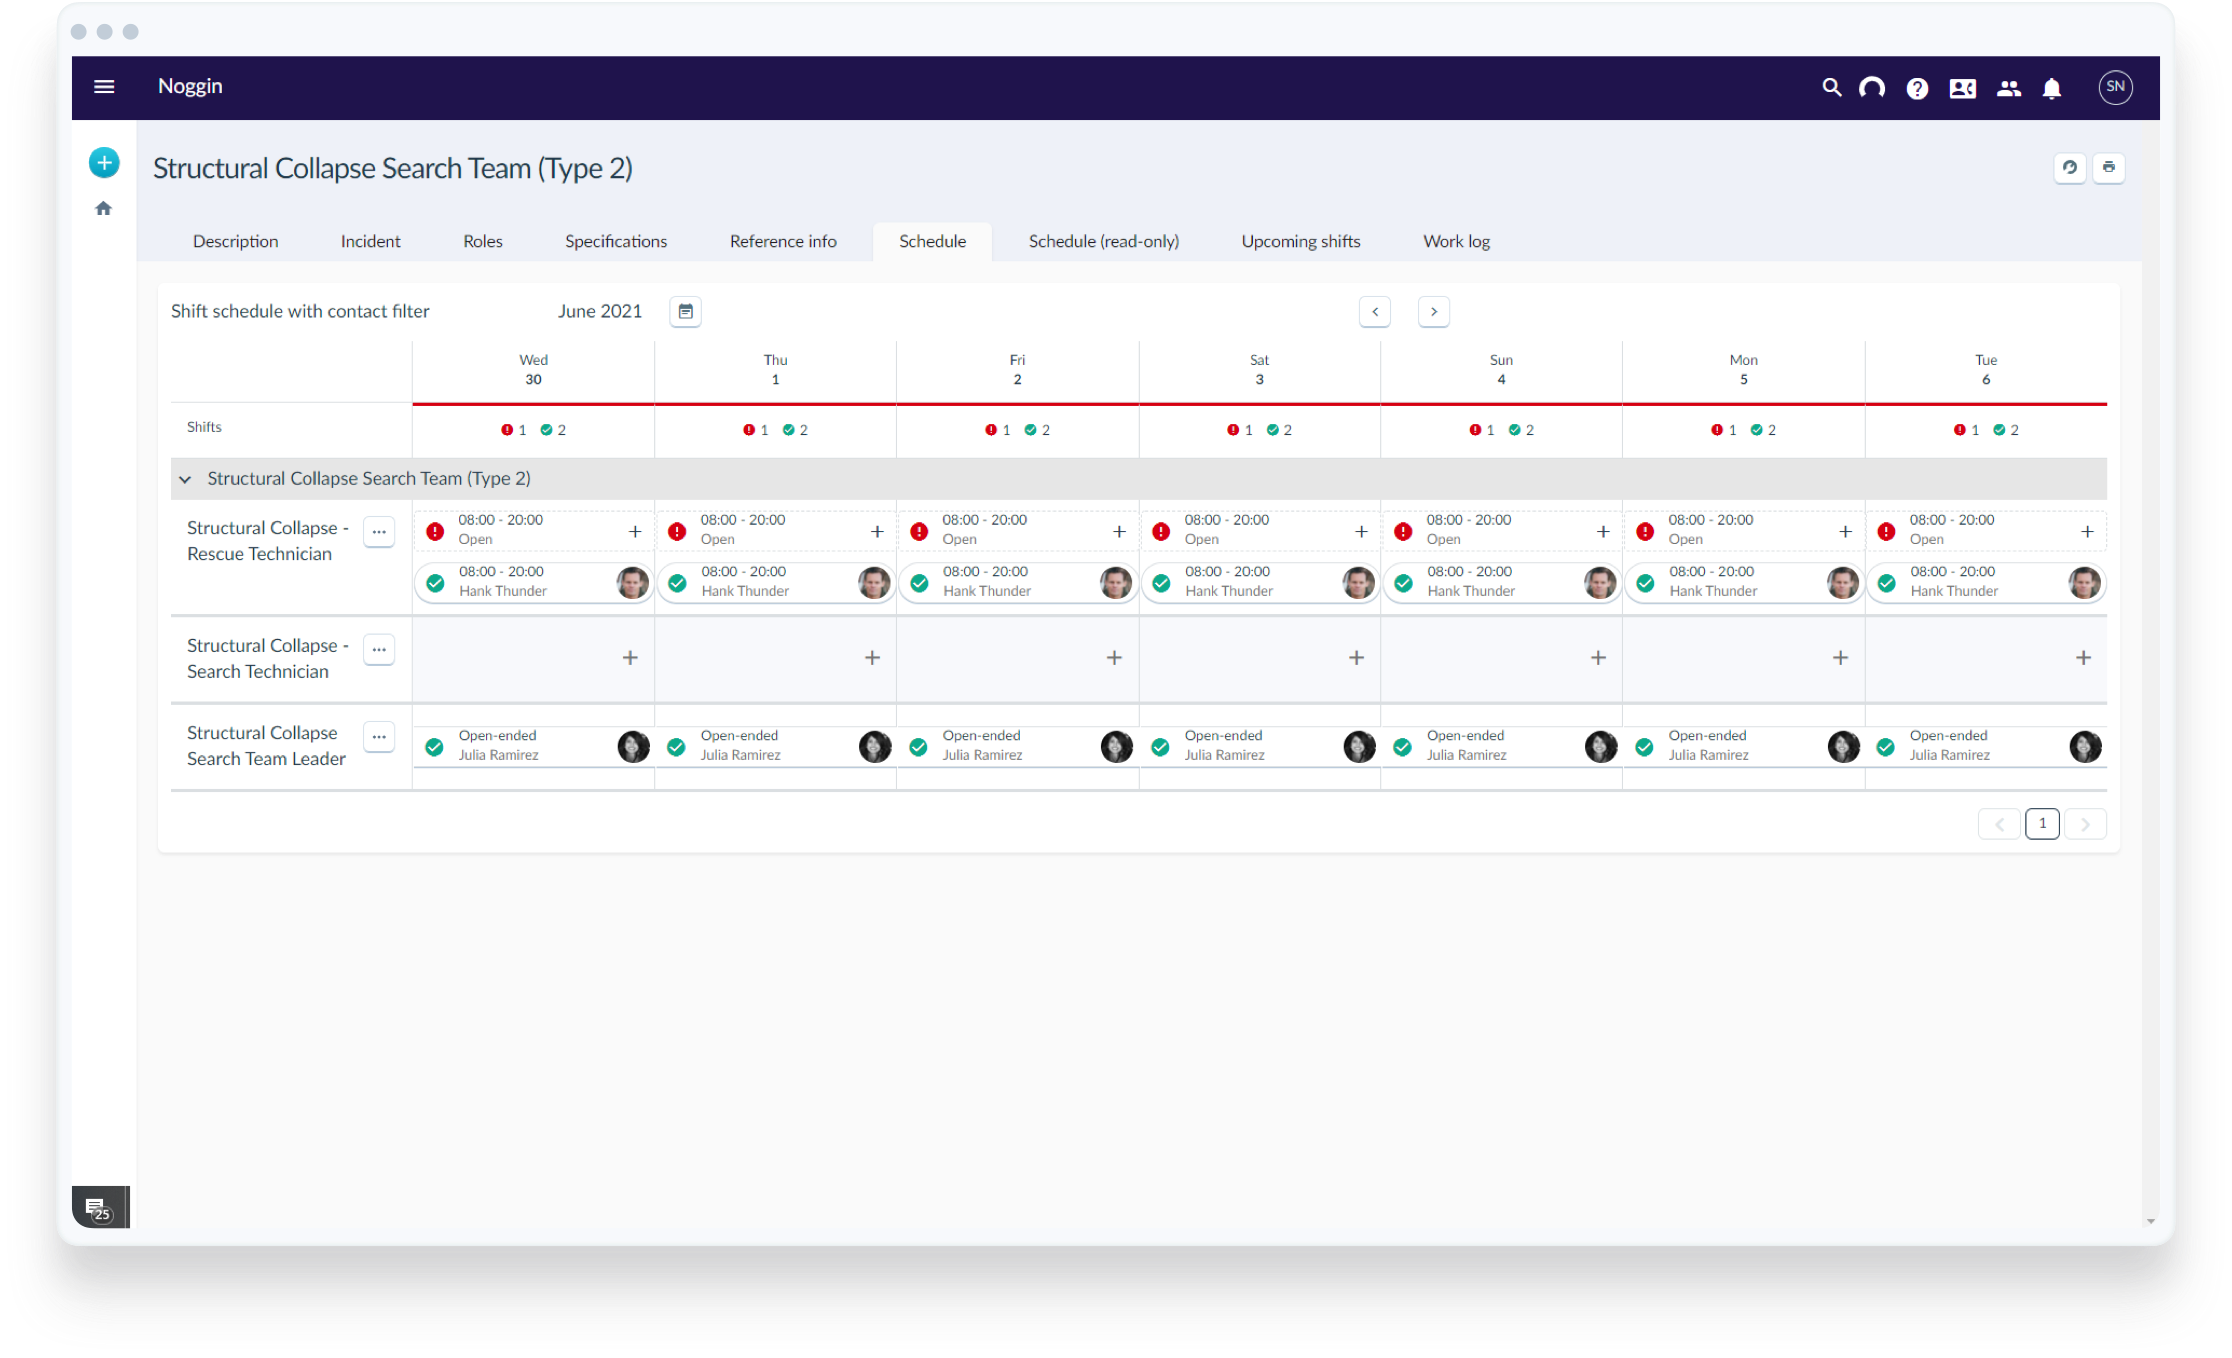The width and height of the screenshot is (2232, 1358).
Task: Switch to the Roles tab
Action: coord(482,241)
